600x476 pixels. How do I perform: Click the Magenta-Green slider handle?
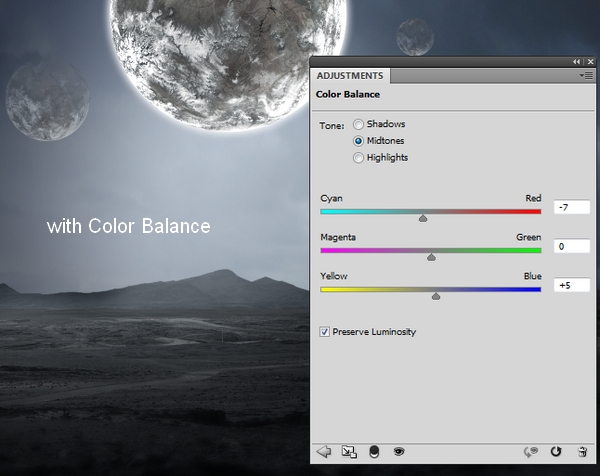pyautogui.click(x=431, y=256)
